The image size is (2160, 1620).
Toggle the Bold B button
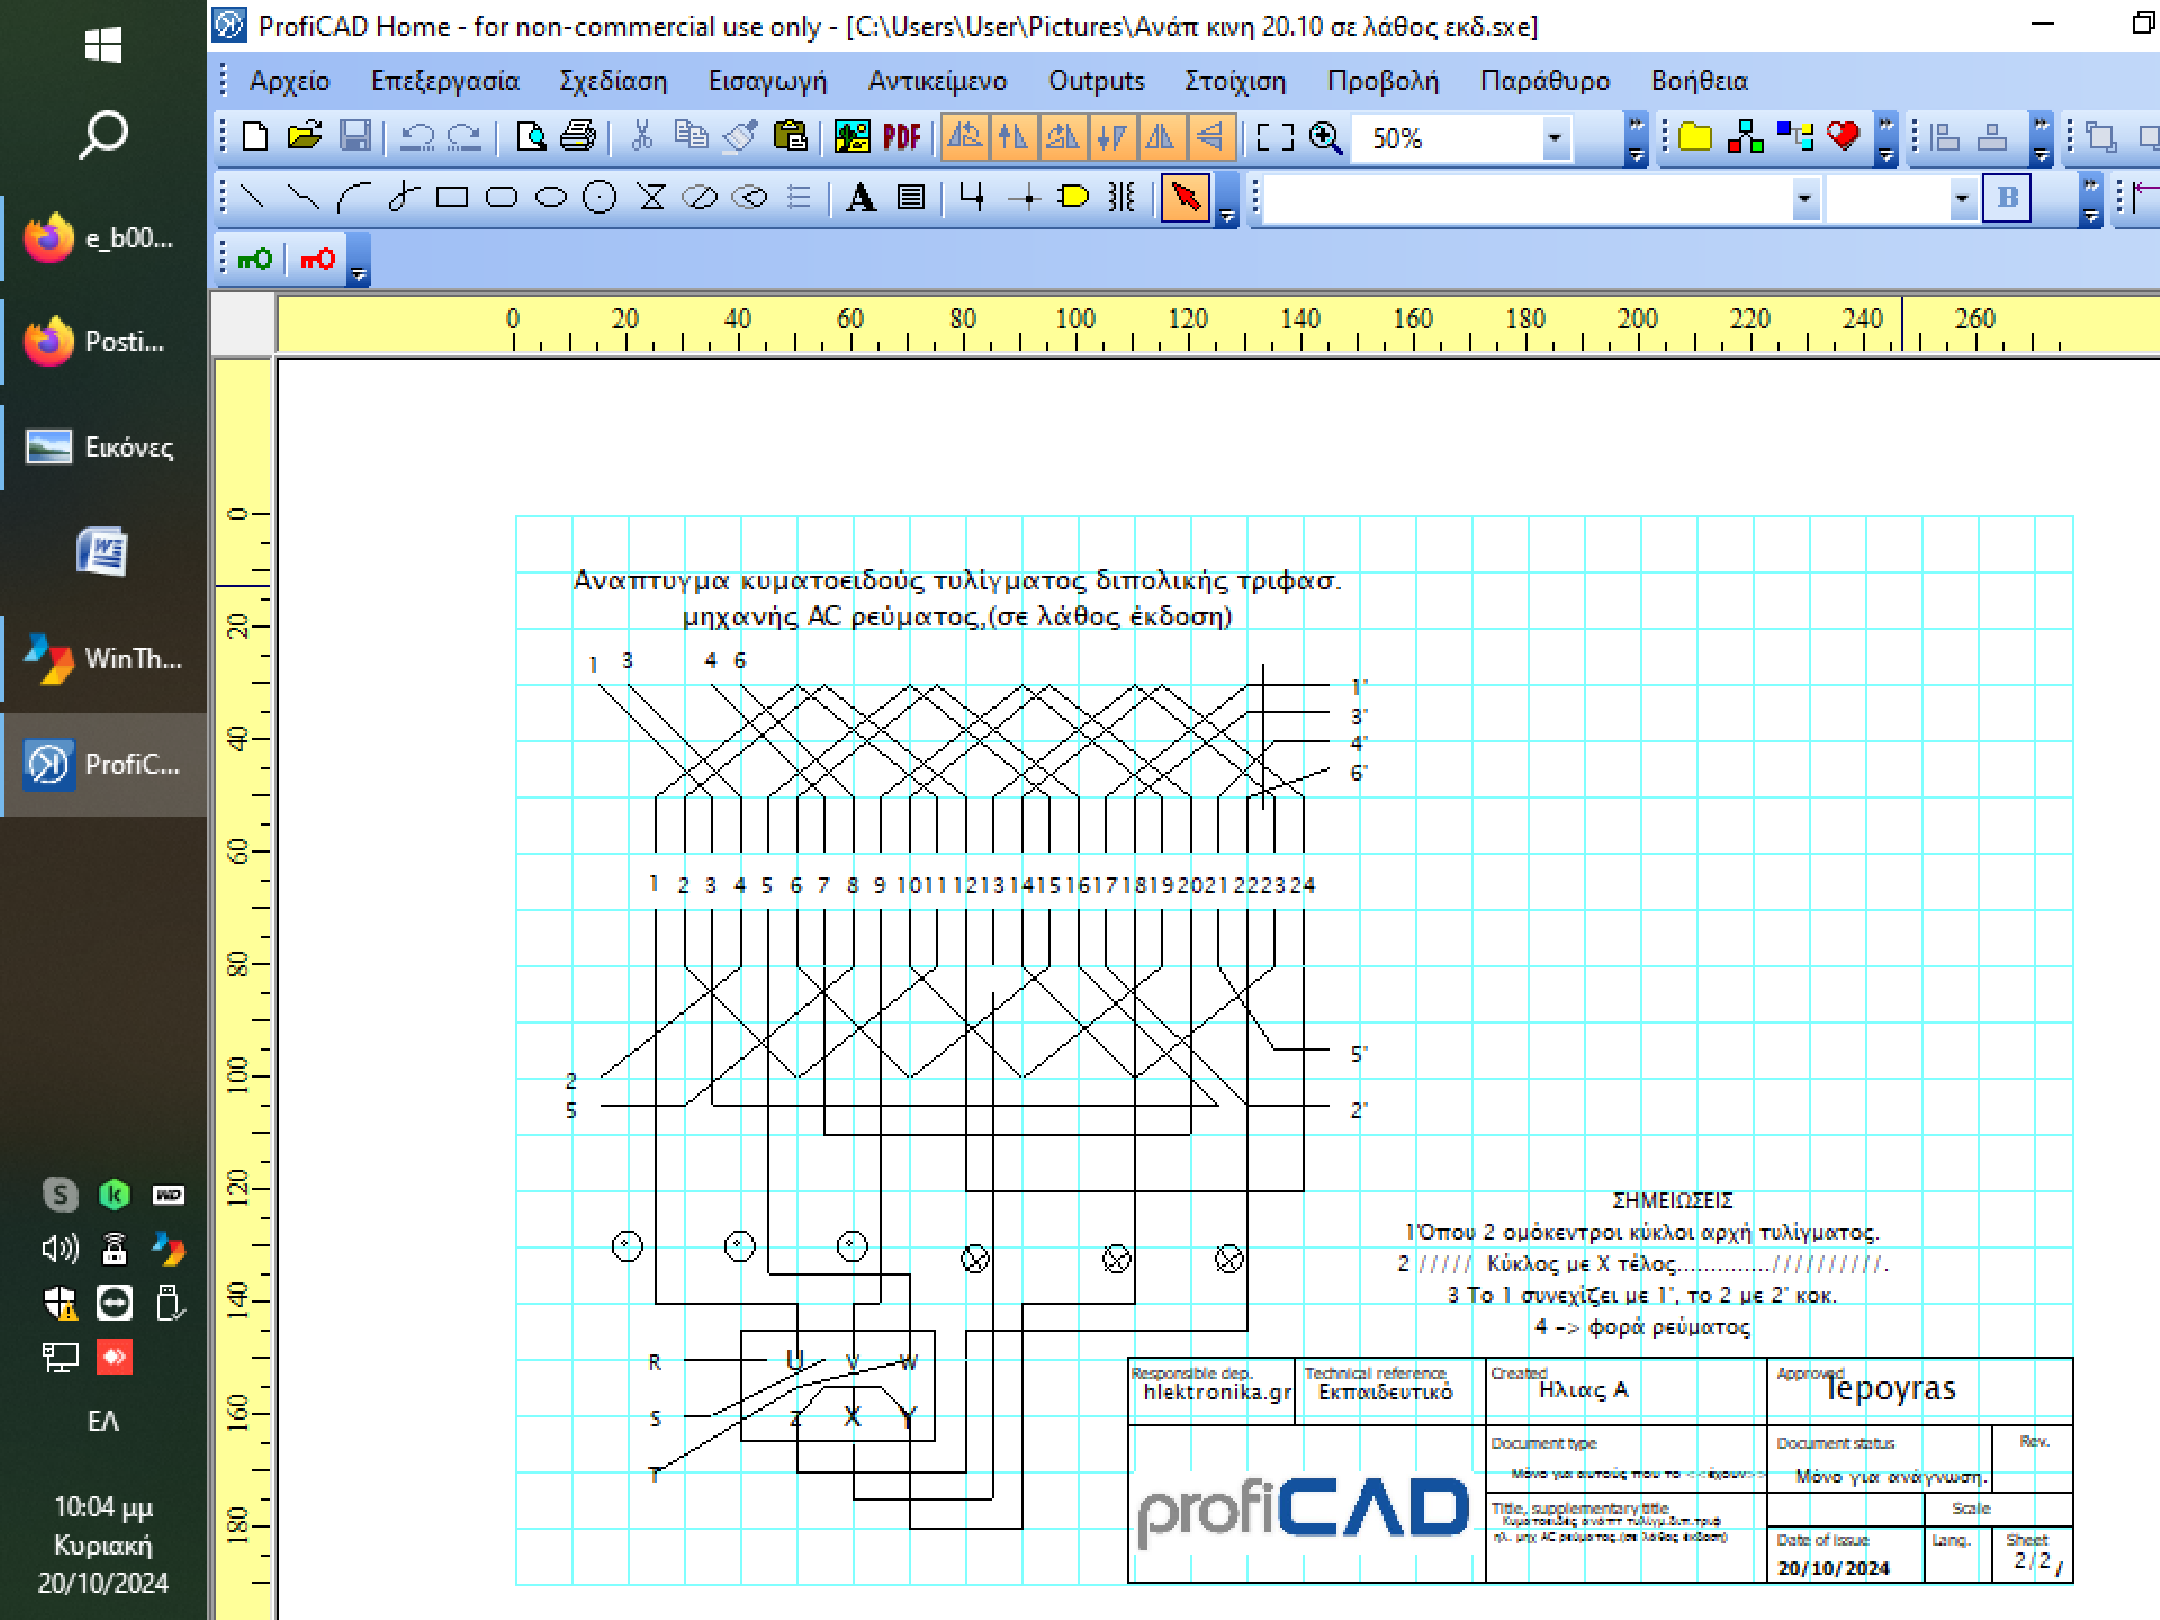click(x=2006, y=197)
